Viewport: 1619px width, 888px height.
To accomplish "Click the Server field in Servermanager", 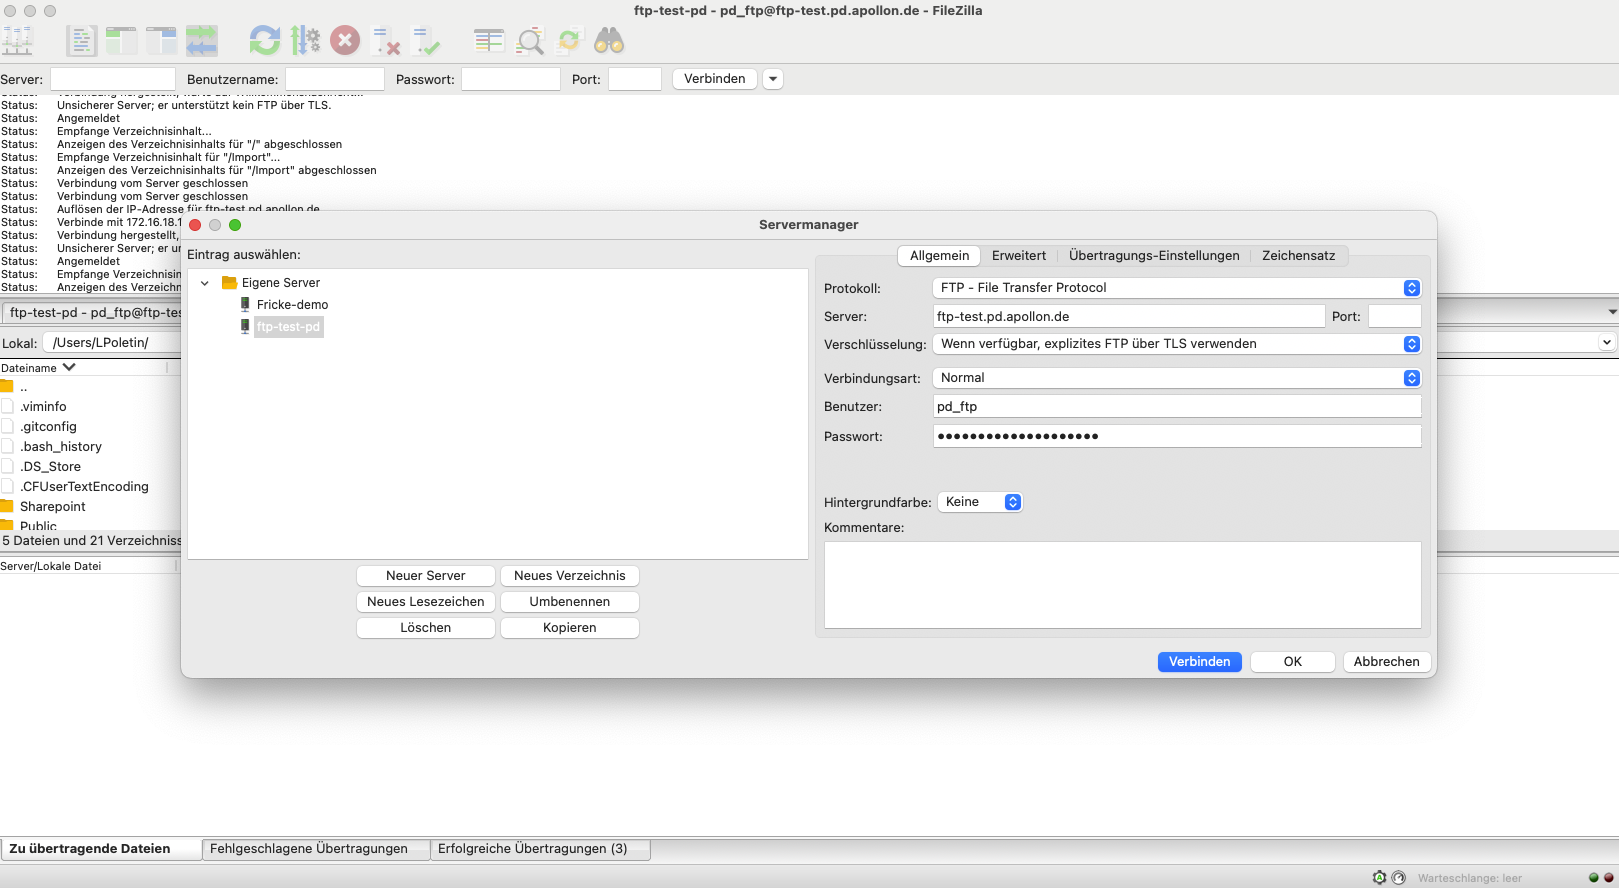I will [x=1129, y=316].
